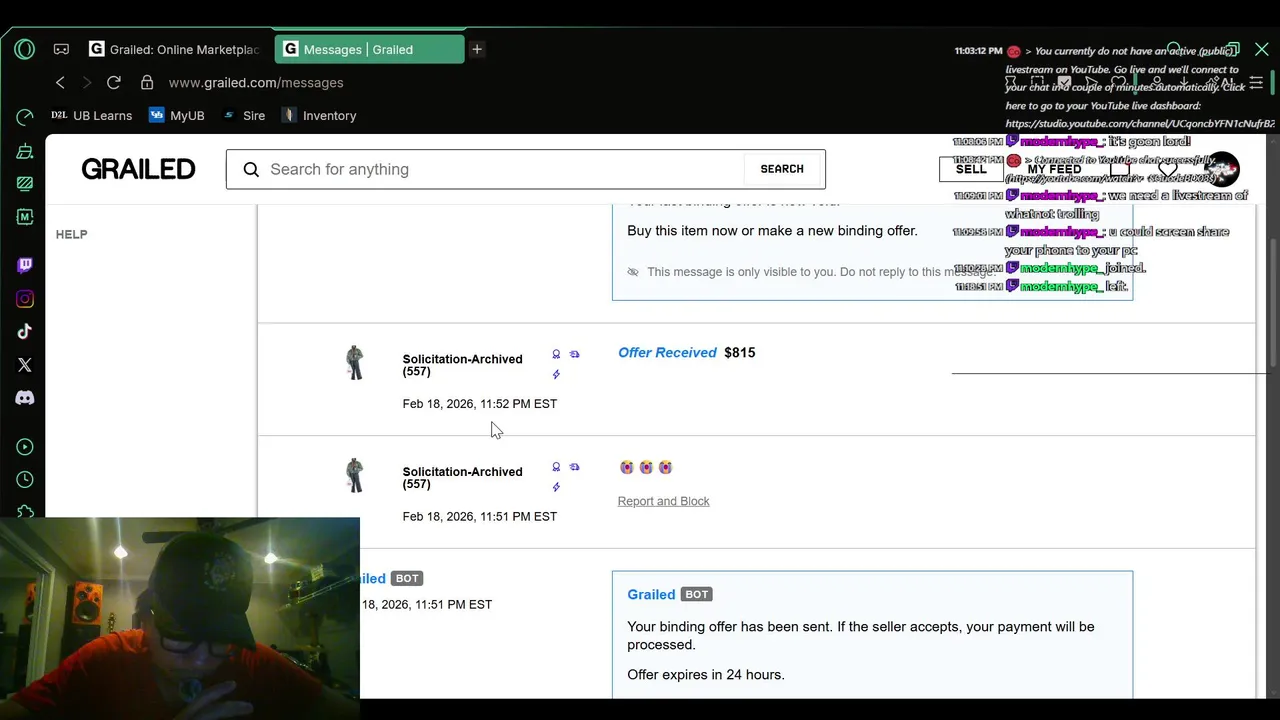Screen dimensions: 1280x720
Task: Go back with the browser back arrow
Action: [60, 83]
